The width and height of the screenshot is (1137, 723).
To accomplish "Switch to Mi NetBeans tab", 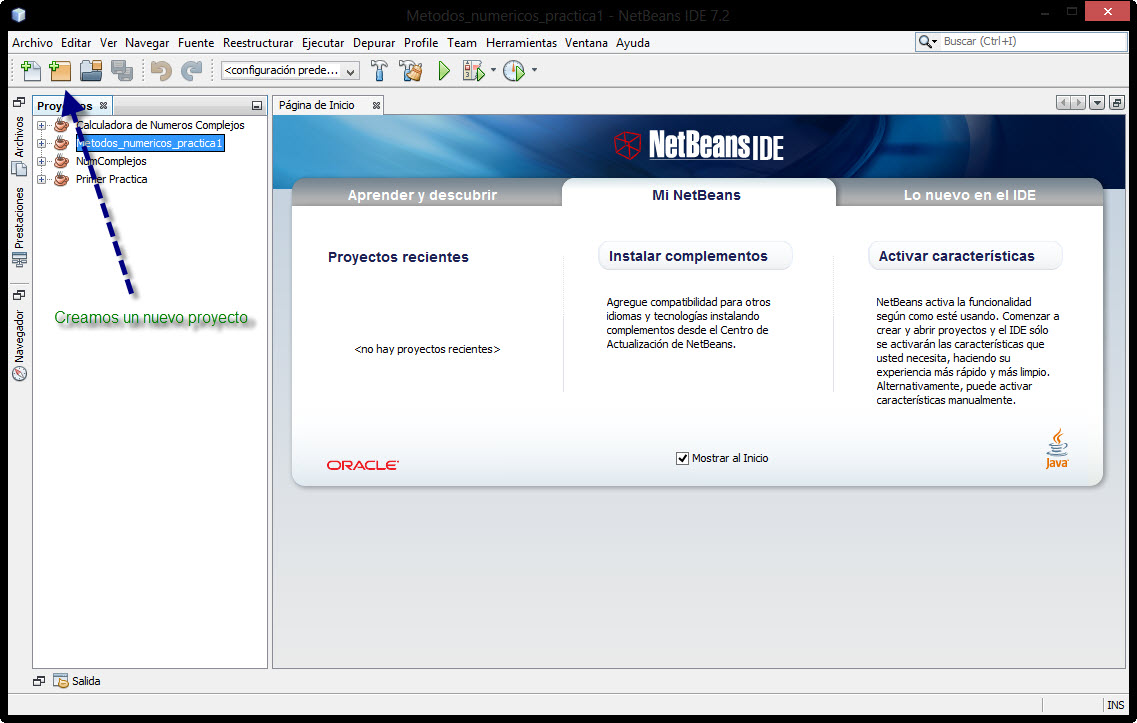I will [x=696, y=195].
